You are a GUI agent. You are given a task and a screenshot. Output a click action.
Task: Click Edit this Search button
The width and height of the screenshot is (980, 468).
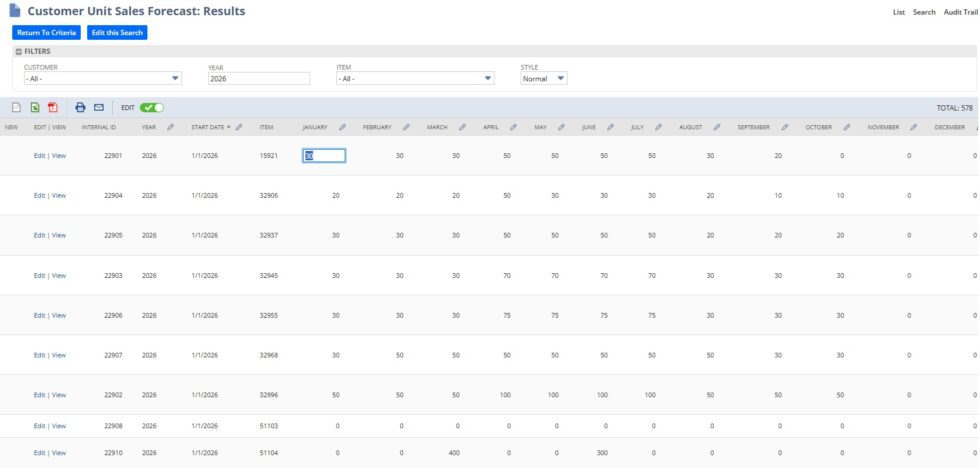(x=117, y=33)
